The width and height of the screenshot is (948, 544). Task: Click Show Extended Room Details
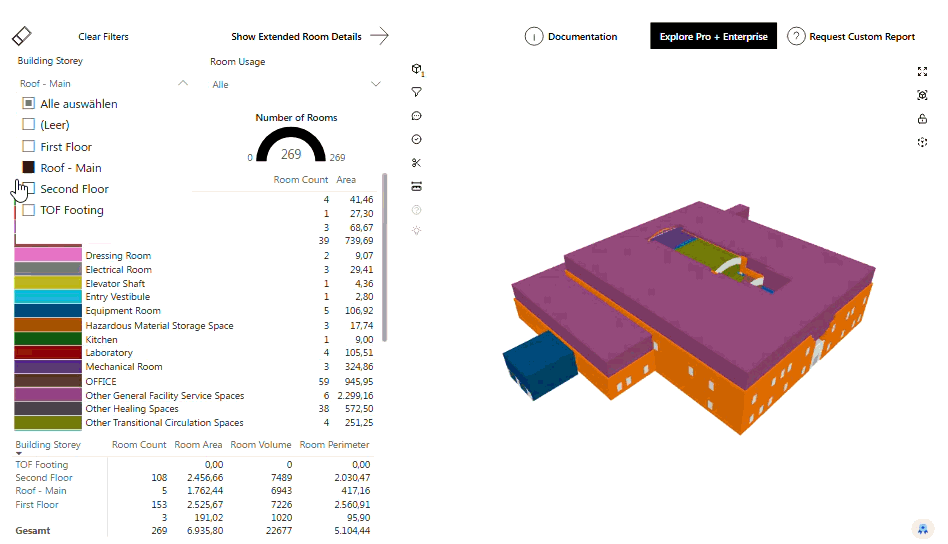tap(296, 36)
